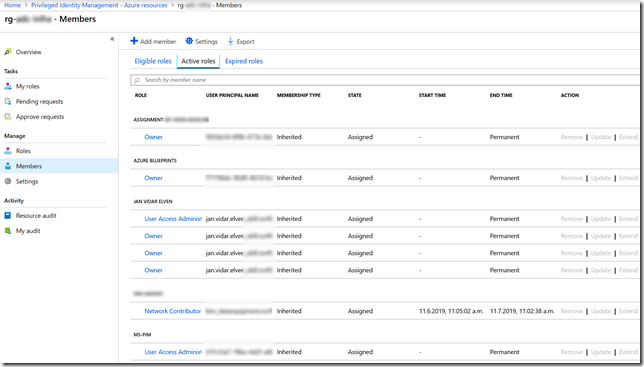Select the Active roles tab

[x=198, y=61]
